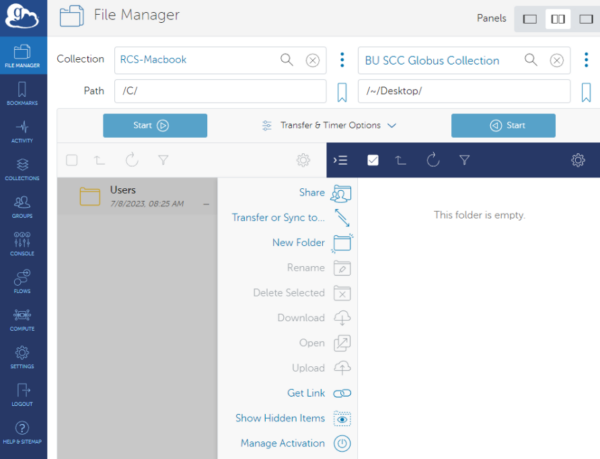Open Compute in the sidebar
This screenshot has height=459, width=600.
(x=22, y=319)
